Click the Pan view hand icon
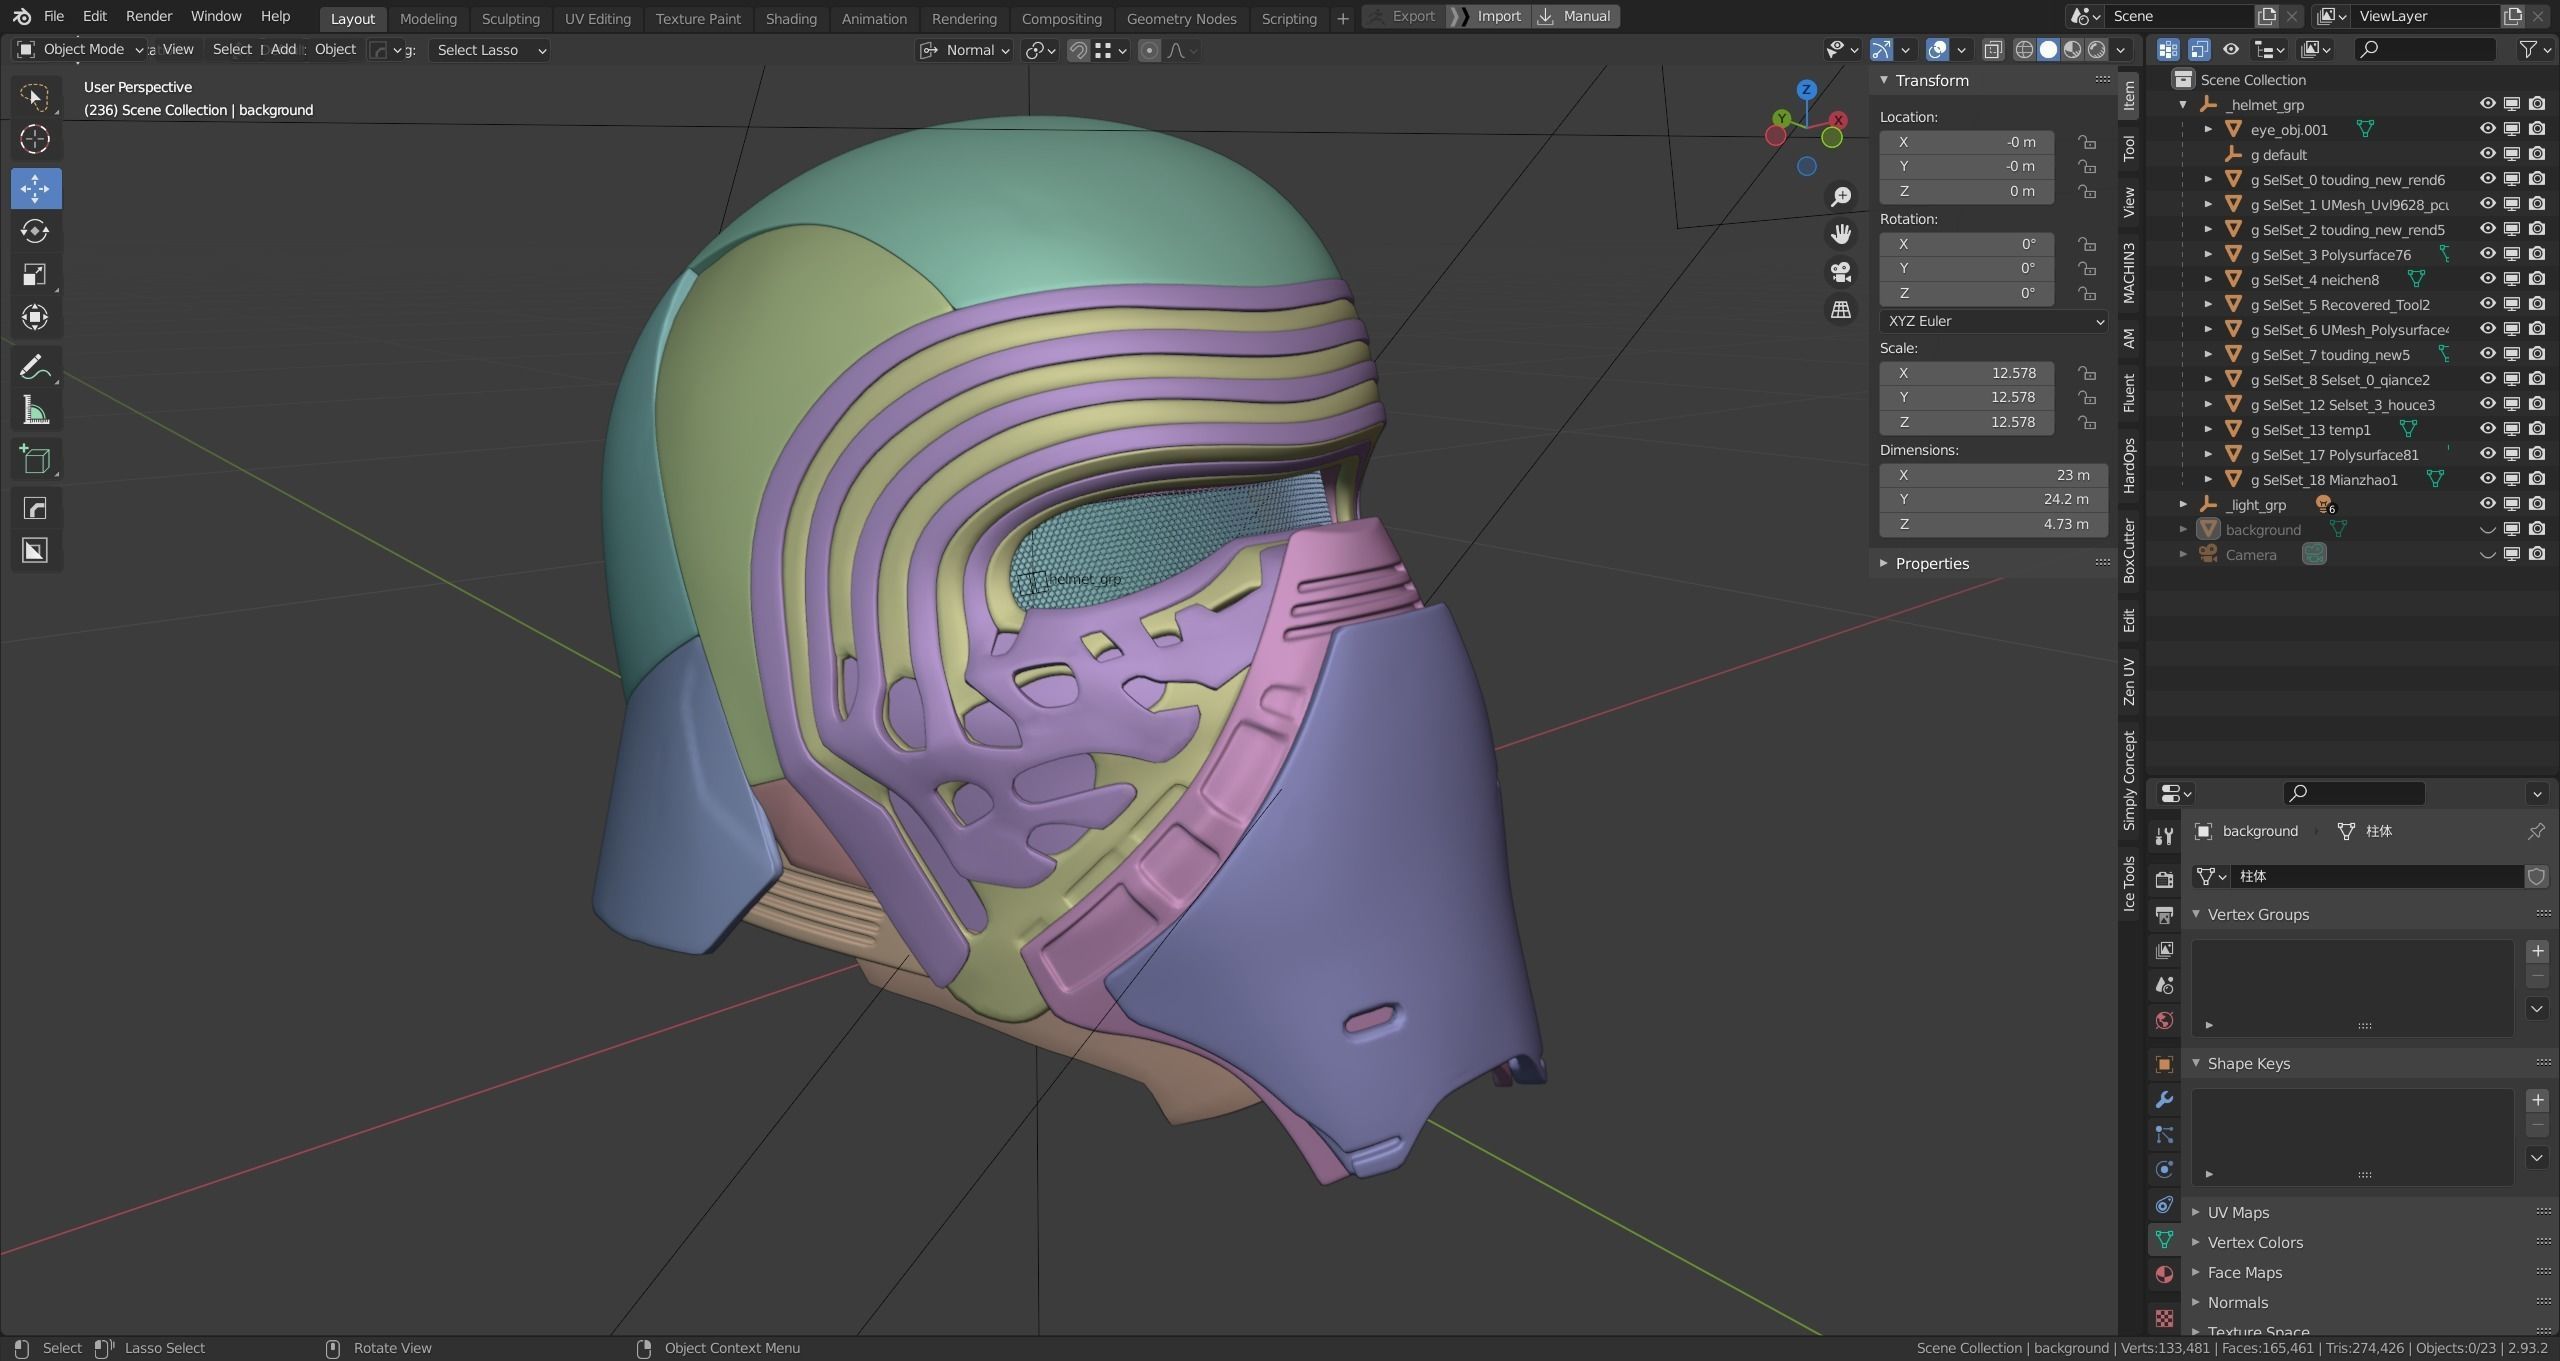Viewport: 2560px width, 1361px height. point(1841,234)
